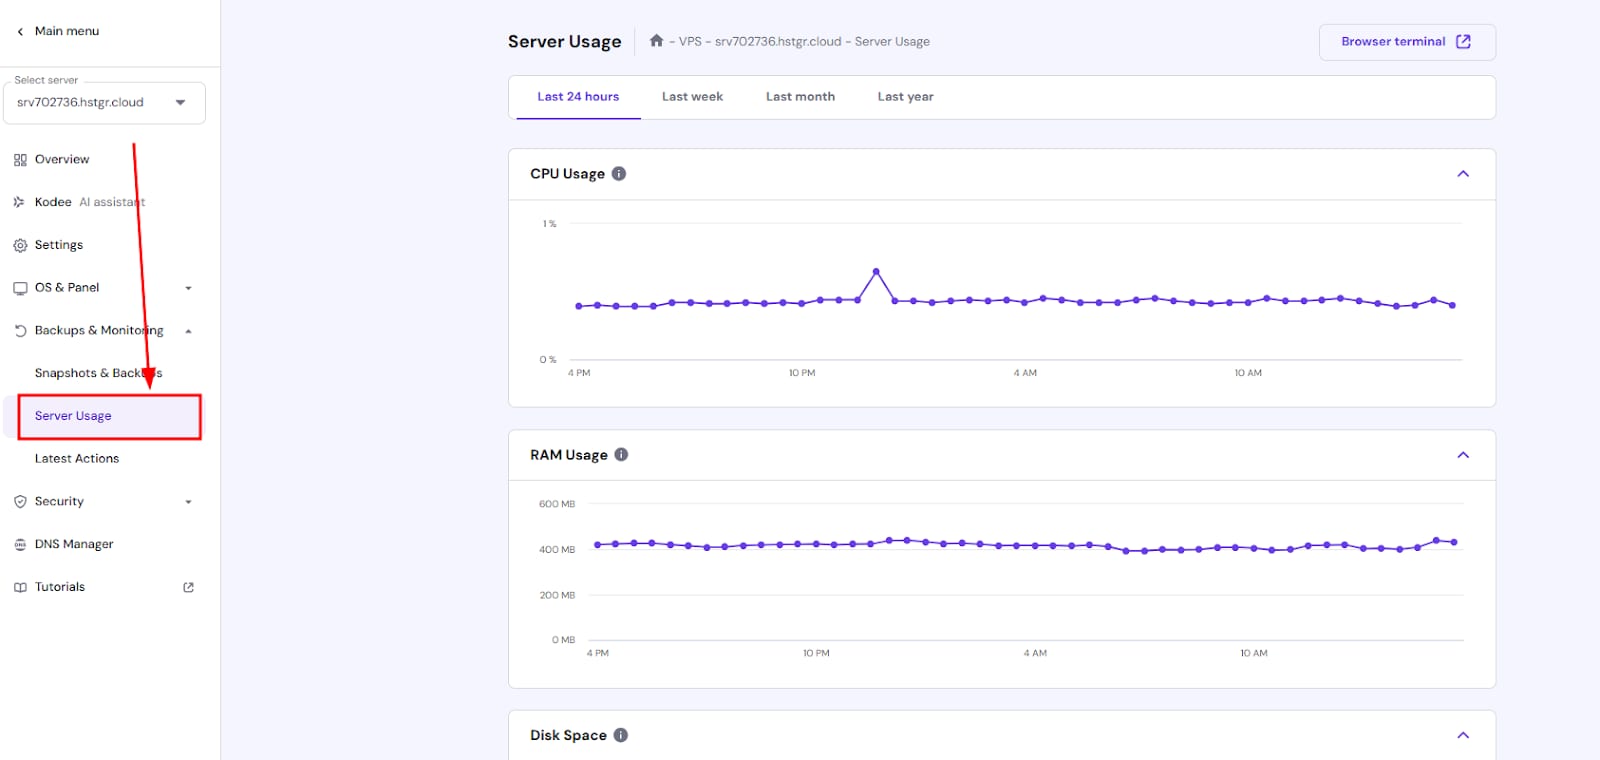Viewport: 1600px width, 760px height.
Task: Click the Settings gear icon in sidebar
Action: 20,245
